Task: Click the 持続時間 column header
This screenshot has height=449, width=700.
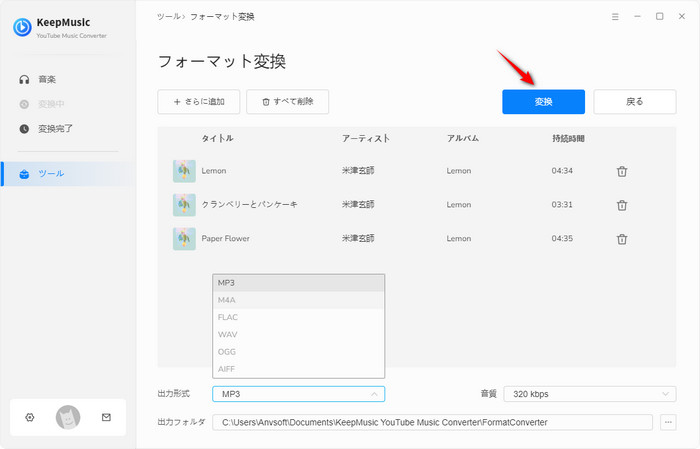Action: pyautogui.click(x=568, y=138)
